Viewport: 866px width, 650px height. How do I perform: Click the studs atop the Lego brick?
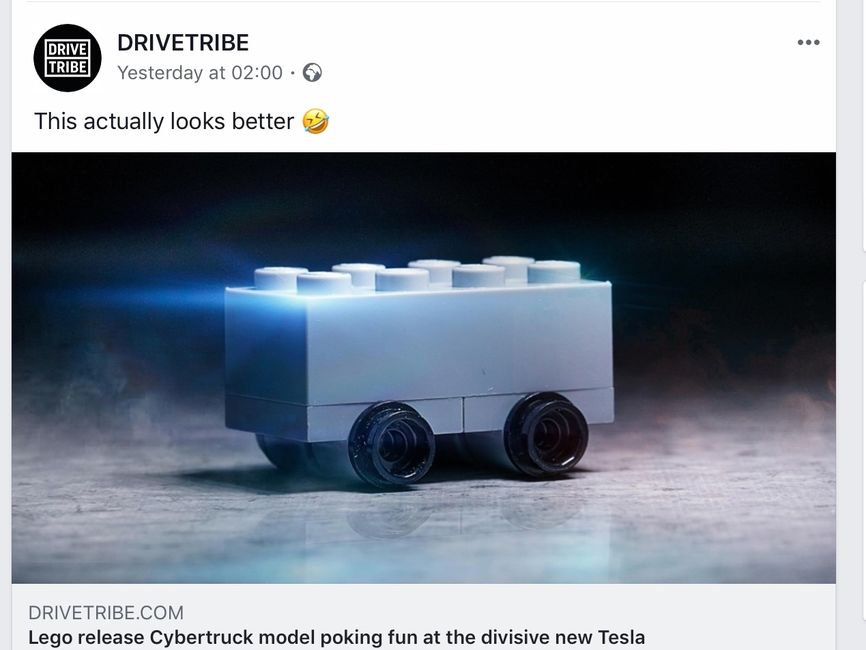pyautogui.click(x=418, y=273)
